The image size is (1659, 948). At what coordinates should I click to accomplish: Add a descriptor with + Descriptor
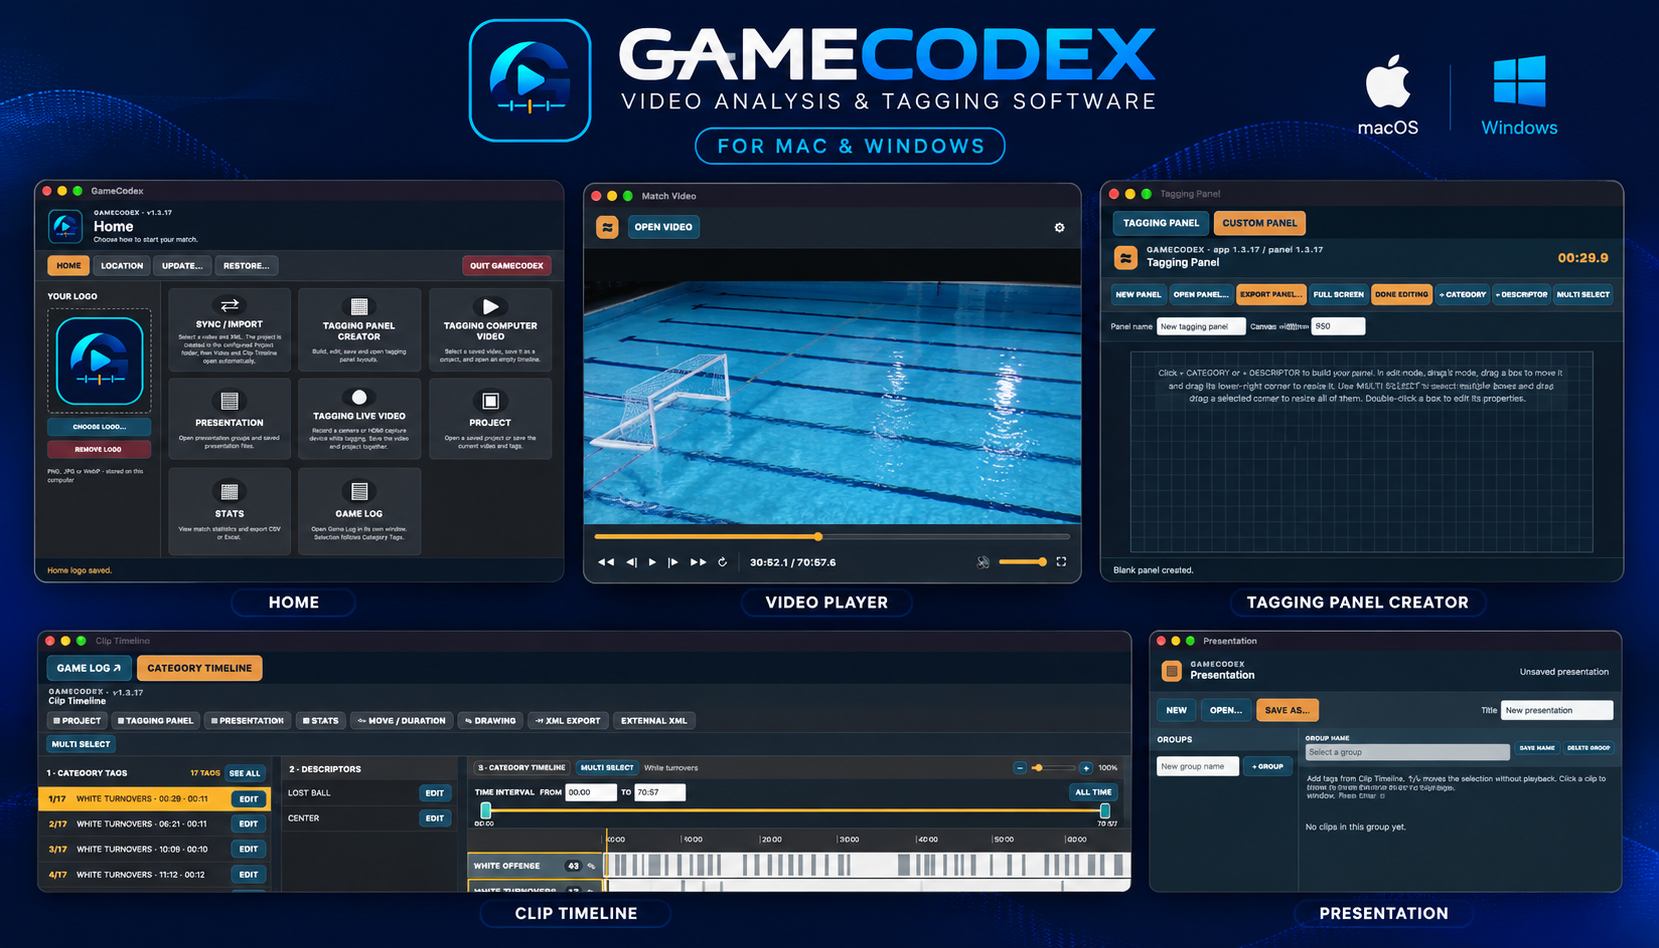click(x=1522, y=295)
